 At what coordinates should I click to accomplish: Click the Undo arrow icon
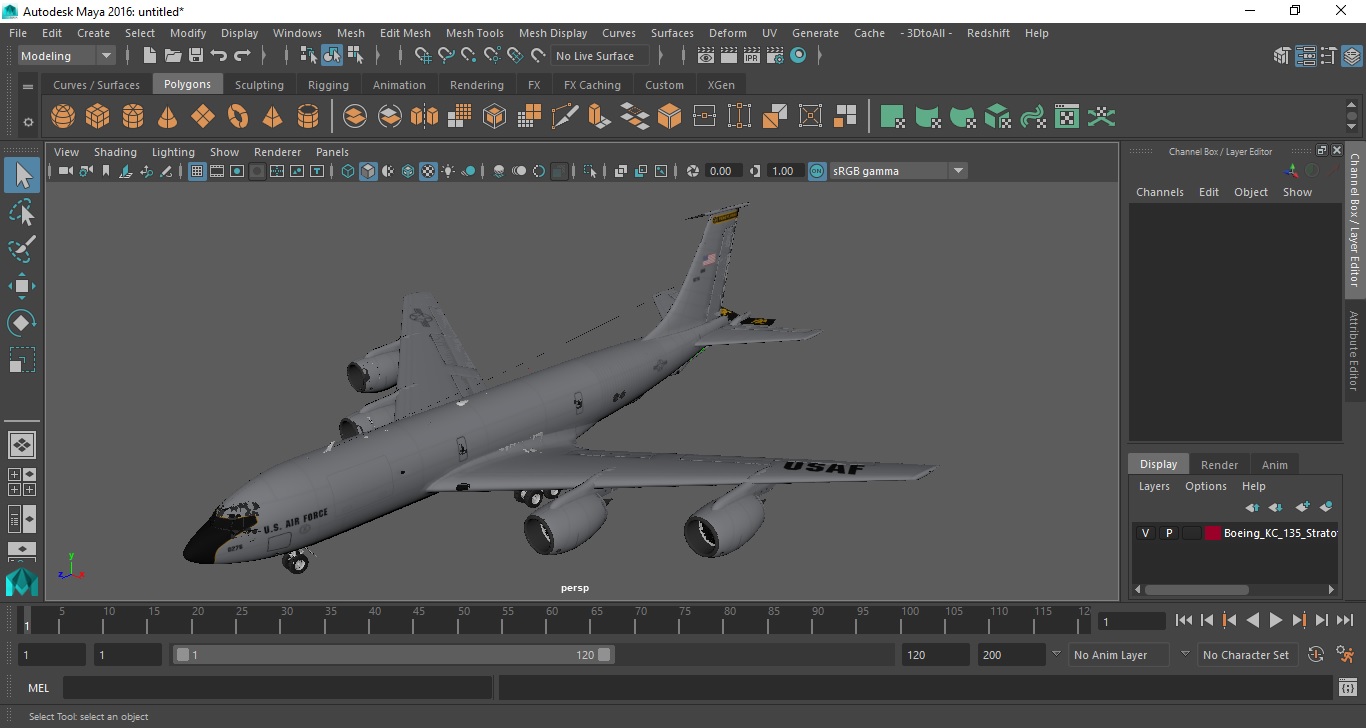219,56
